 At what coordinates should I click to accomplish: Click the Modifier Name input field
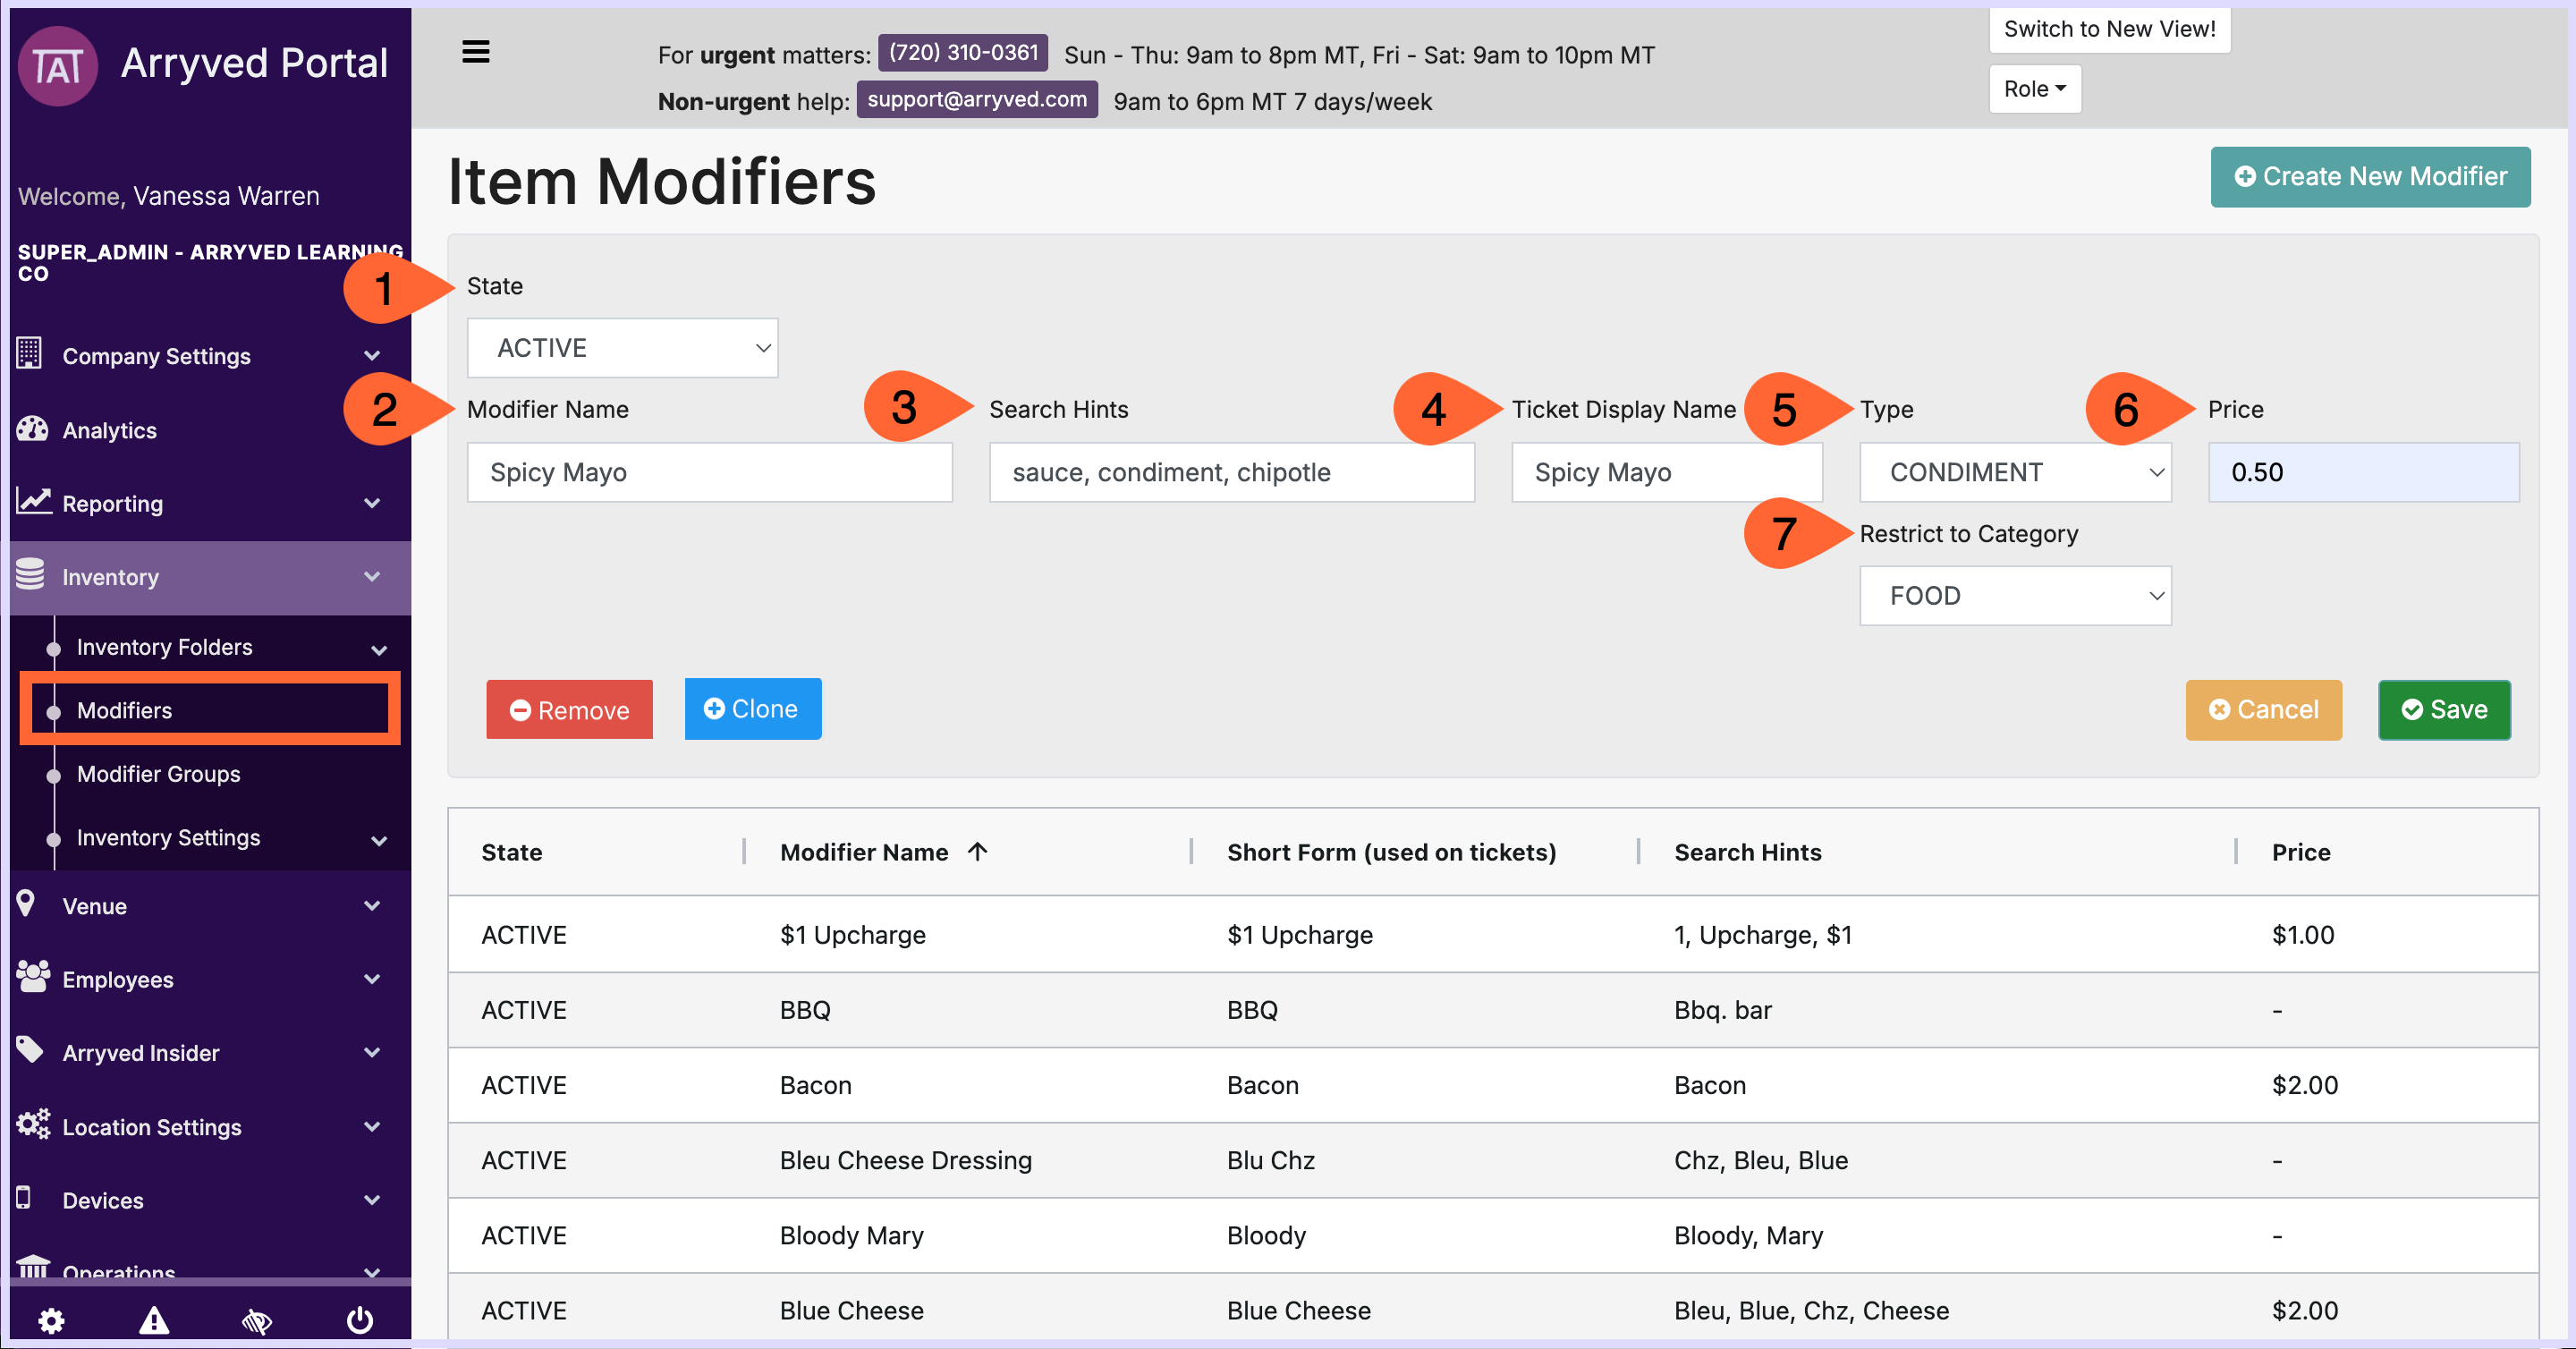point(710,472)
